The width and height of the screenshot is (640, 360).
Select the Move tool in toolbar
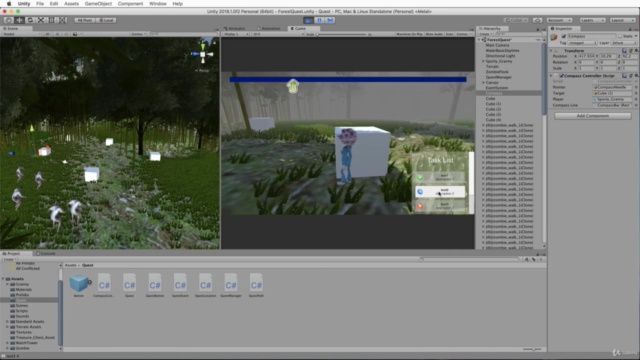coord(19,20)
